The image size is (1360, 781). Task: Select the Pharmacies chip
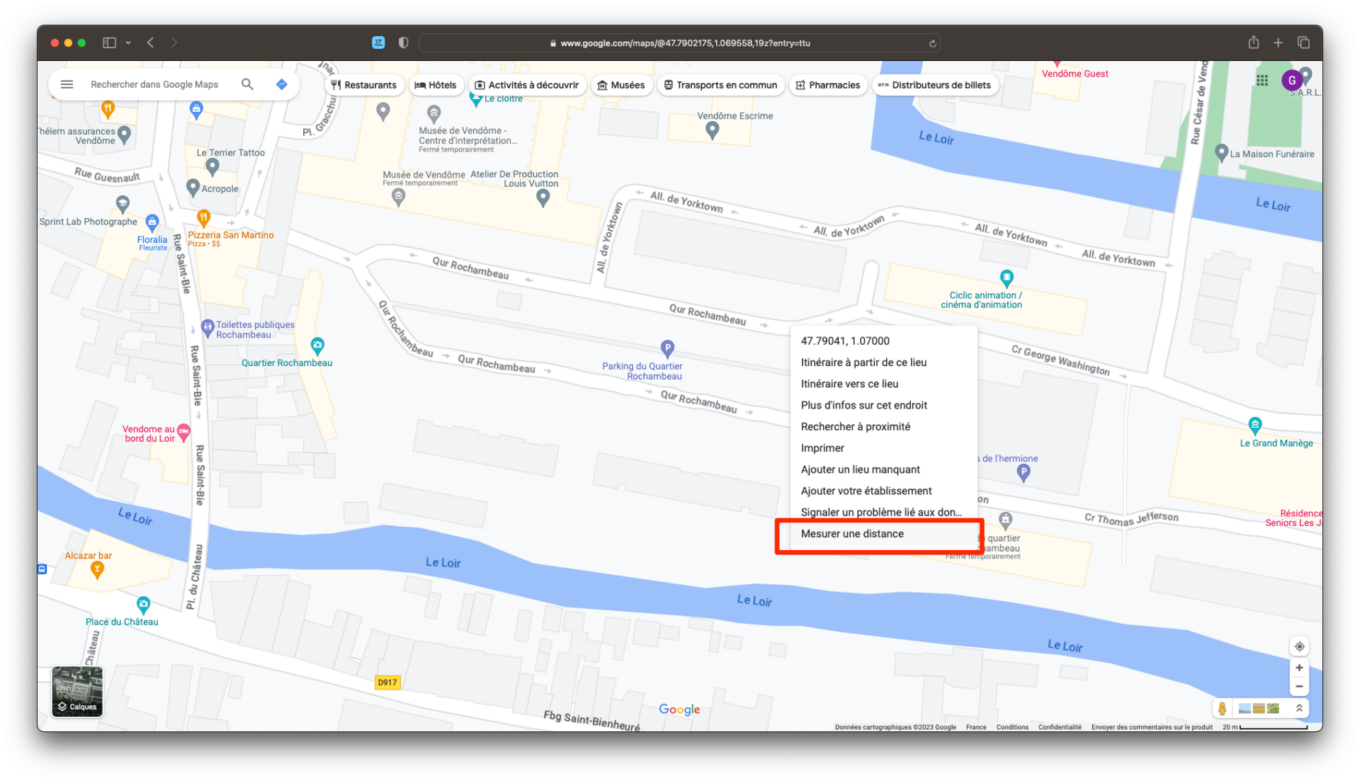click(x=827, y=85)
